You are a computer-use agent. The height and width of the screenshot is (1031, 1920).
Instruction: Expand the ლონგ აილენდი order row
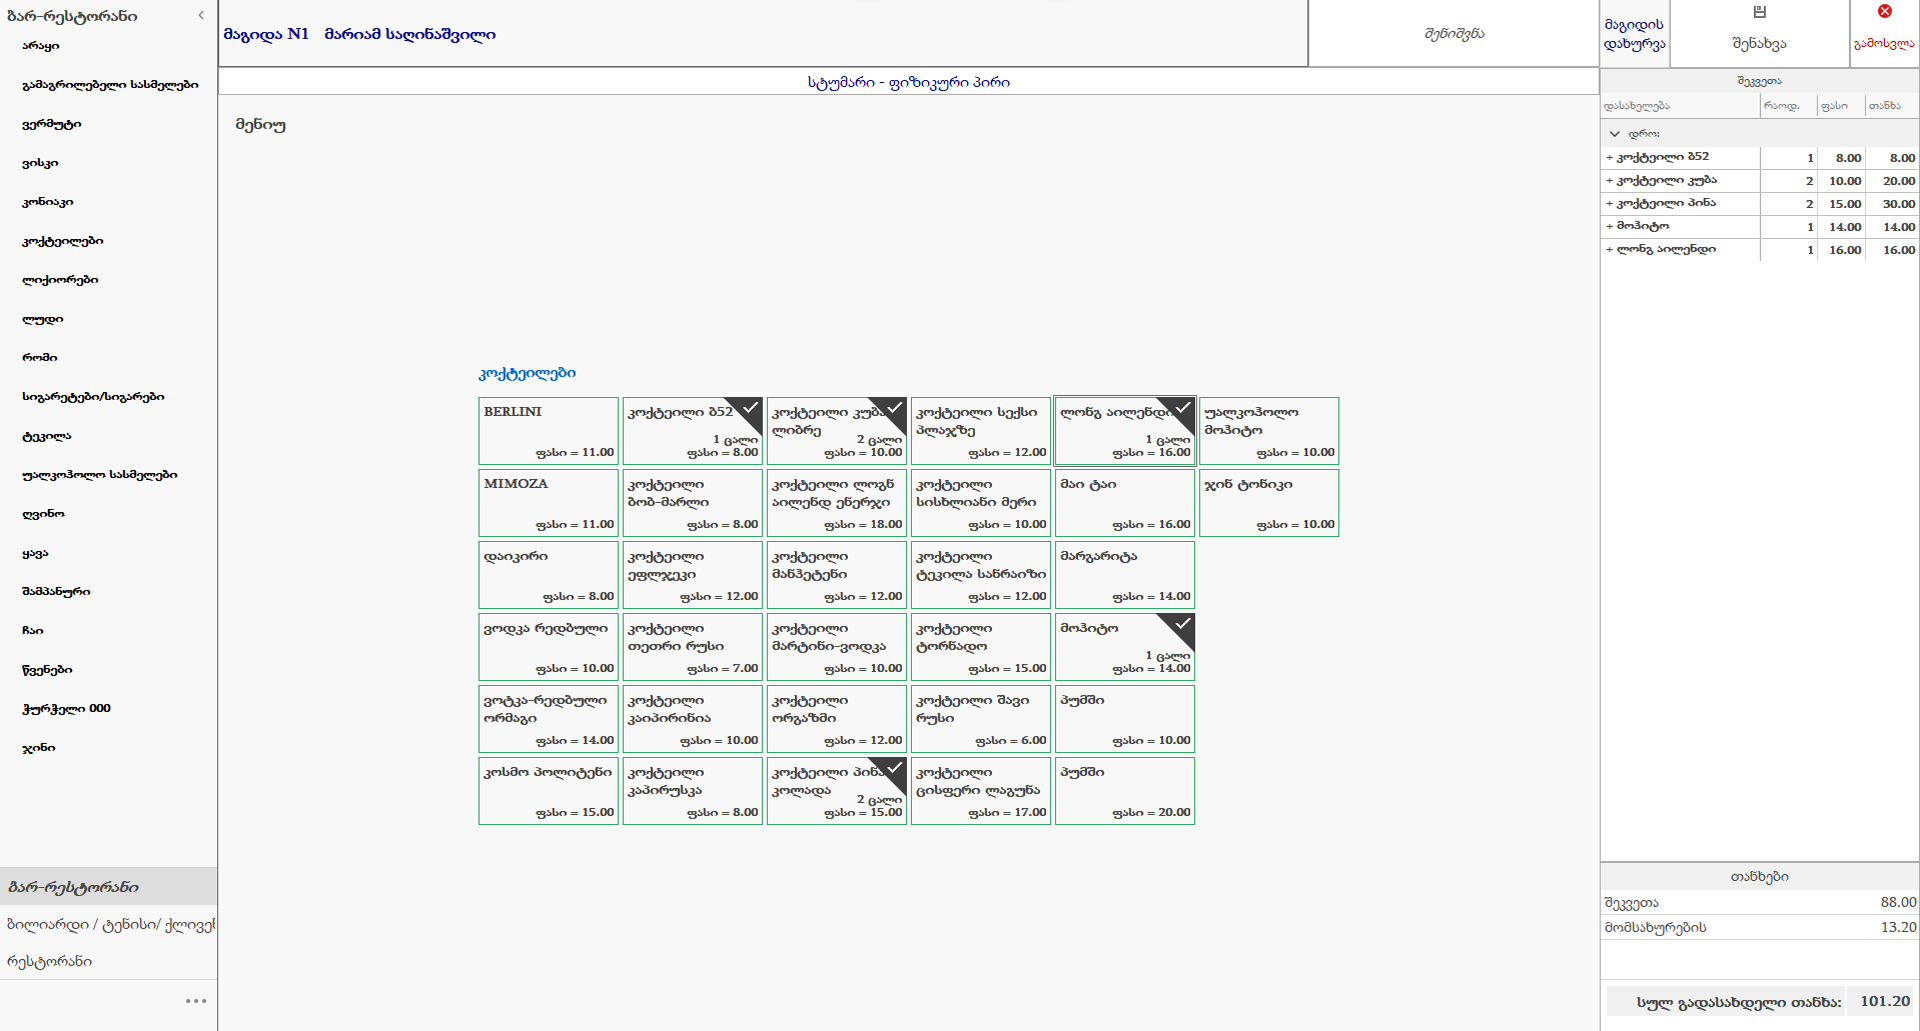(1609, 250)
